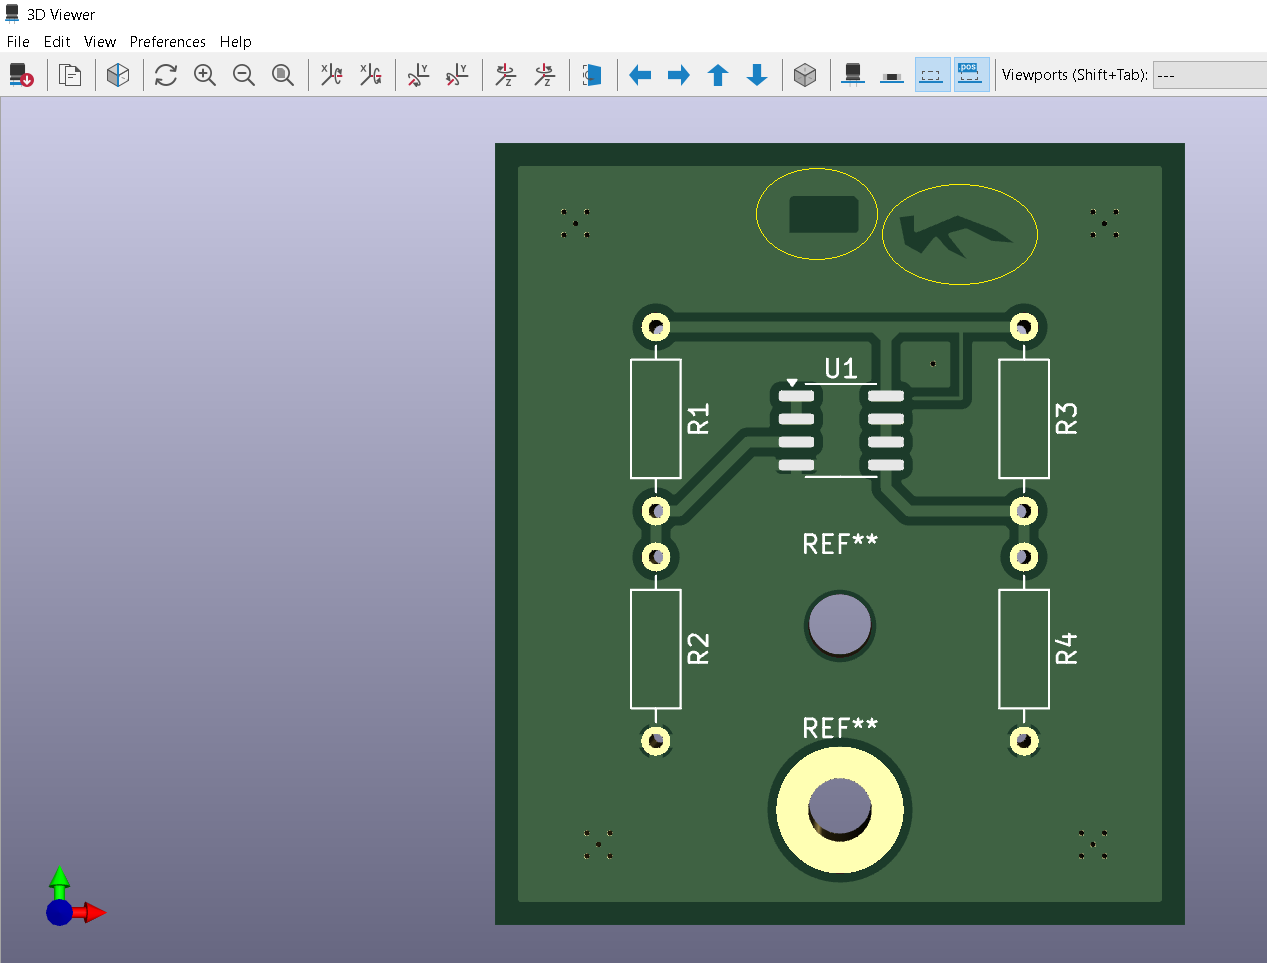This screenshot has width=1267, height=963.
Task: Zoom in using the magnifier plus icon
Action: coord(205,75)
